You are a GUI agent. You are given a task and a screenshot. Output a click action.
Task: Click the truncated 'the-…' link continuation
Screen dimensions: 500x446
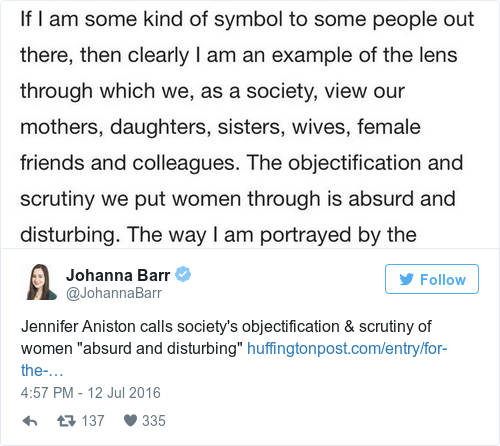tap(42, 371)
